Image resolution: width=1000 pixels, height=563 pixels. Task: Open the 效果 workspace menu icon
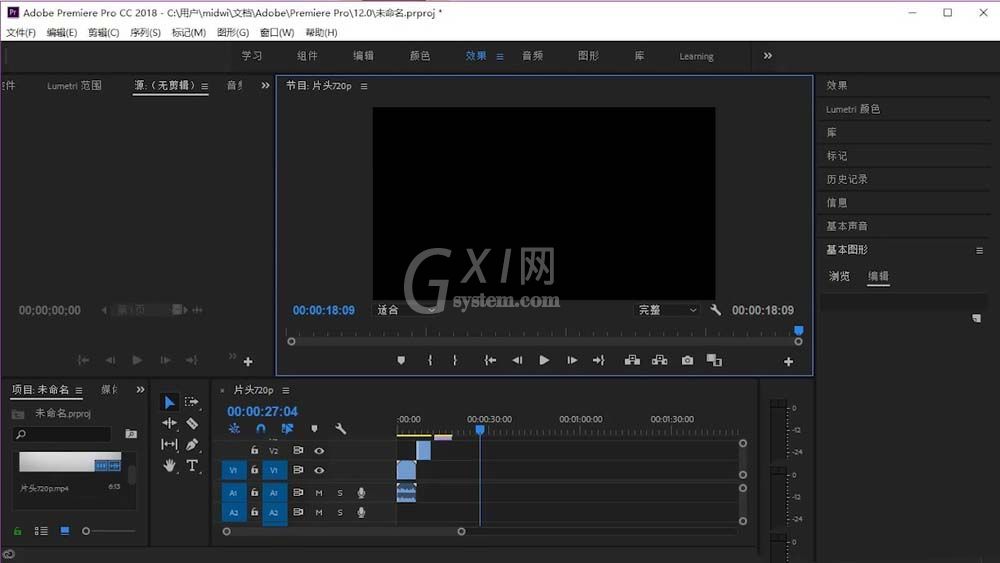(x=500, y=57)
